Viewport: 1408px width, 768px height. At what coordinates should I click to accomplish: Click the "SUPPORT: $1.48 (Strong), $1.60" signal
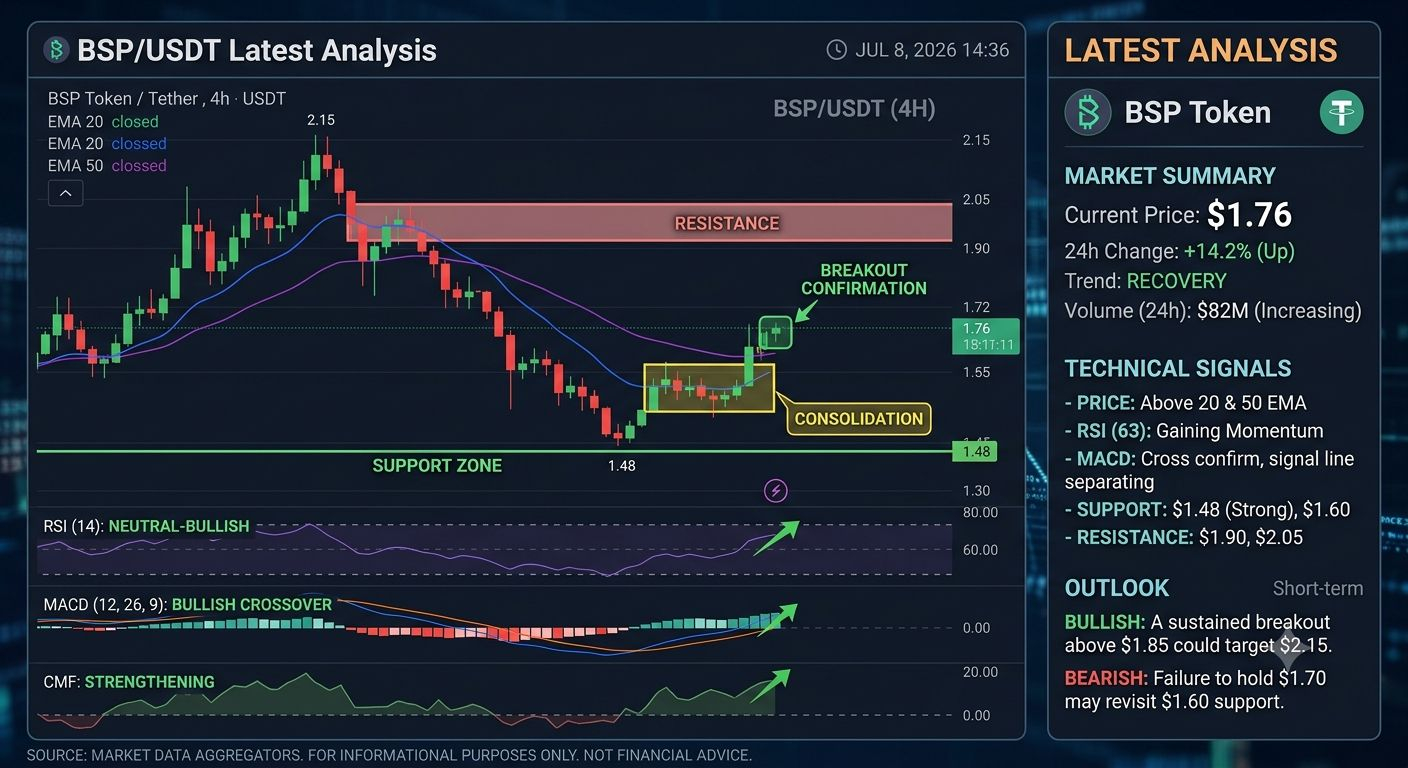click(x=1207, y=509)
